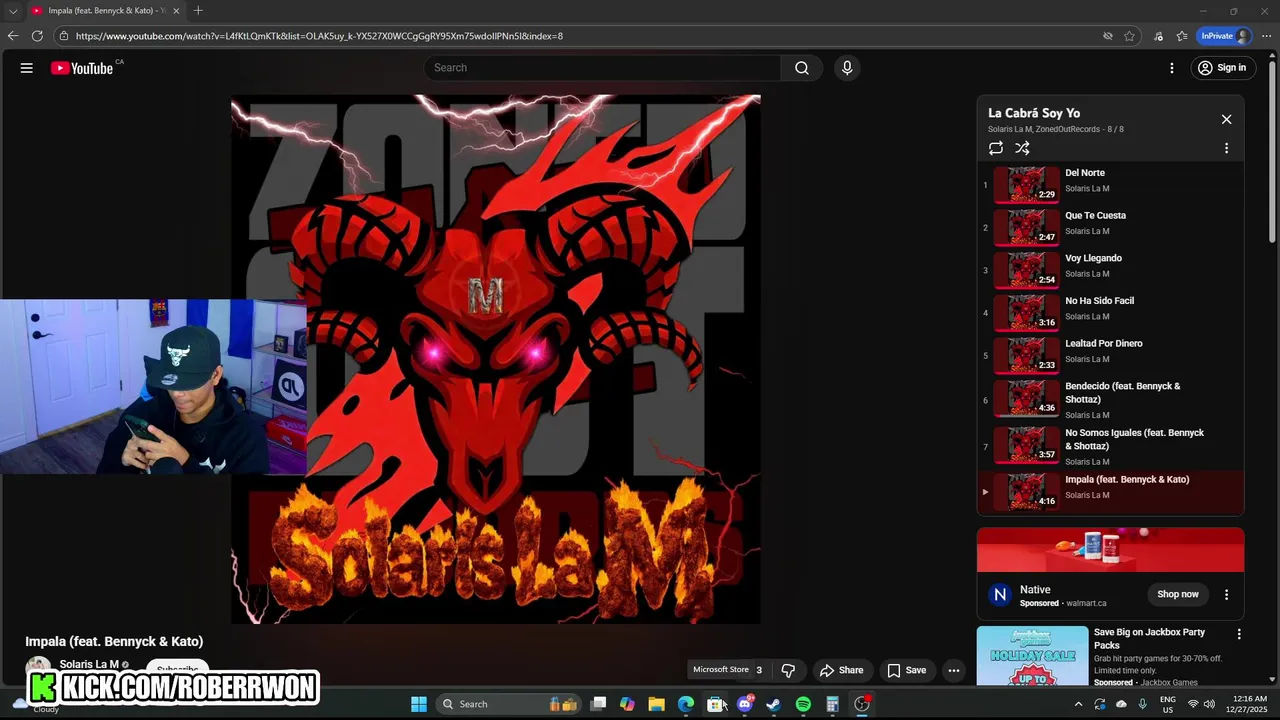
Task: Open Spotify from taskbar
Action: click(x=803, y=704)
